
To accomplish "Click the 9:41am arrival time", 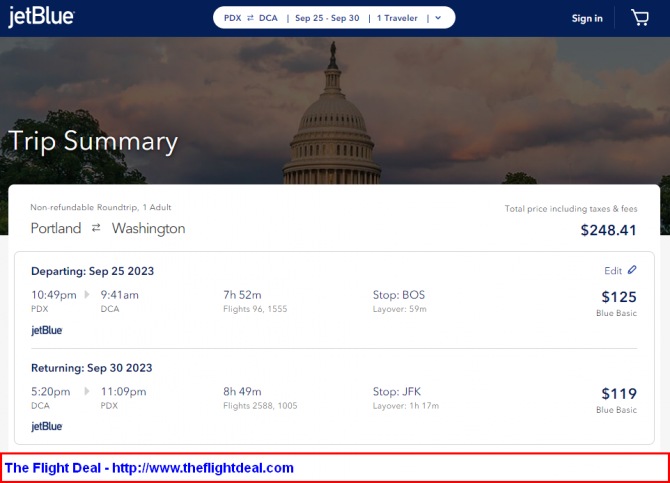I will 120,295.
